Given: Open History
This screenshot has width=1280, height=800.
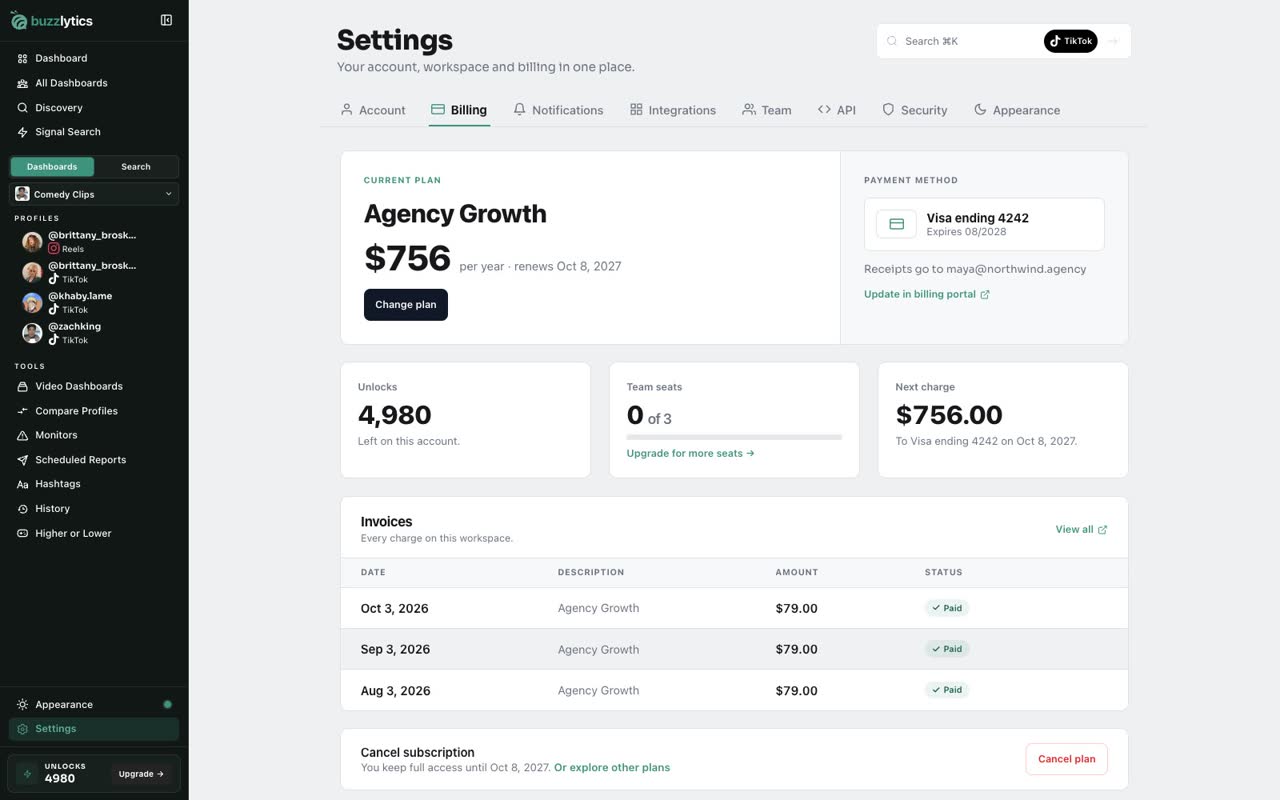Looking at the screenshot, I should 94,509.
